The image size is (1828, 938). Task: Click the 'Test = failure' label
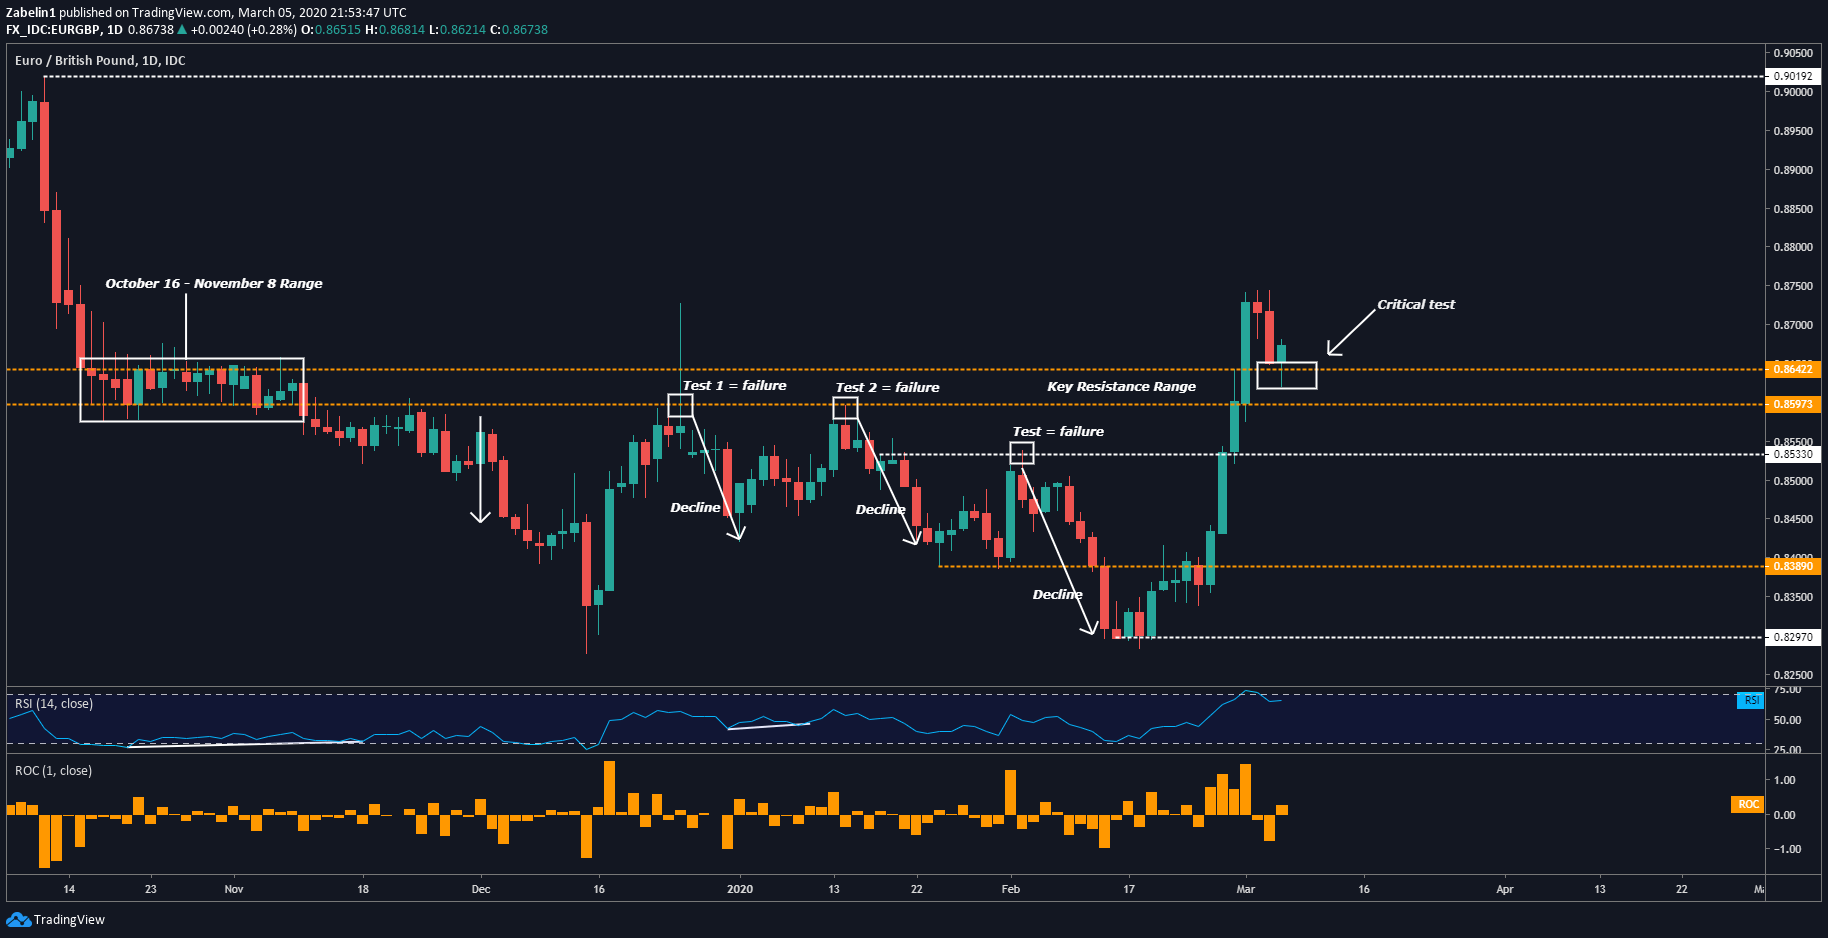(1058, 432)
